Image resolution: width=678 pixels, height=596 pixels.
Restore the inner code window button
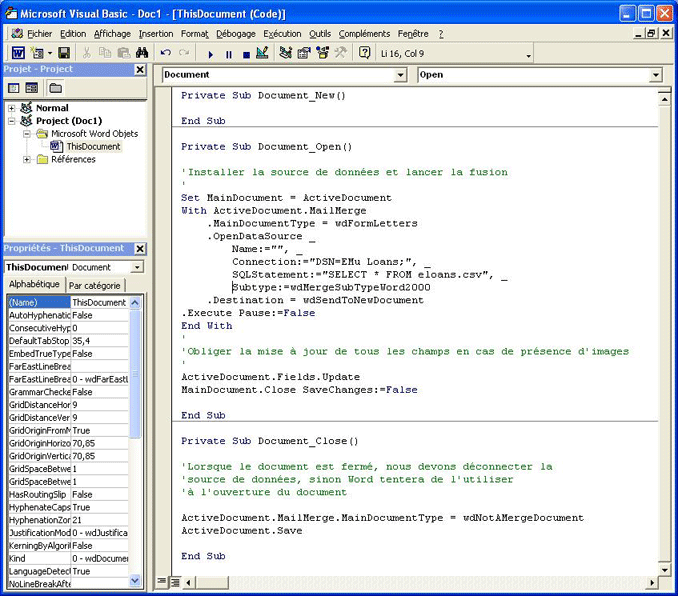click(651, 33)
